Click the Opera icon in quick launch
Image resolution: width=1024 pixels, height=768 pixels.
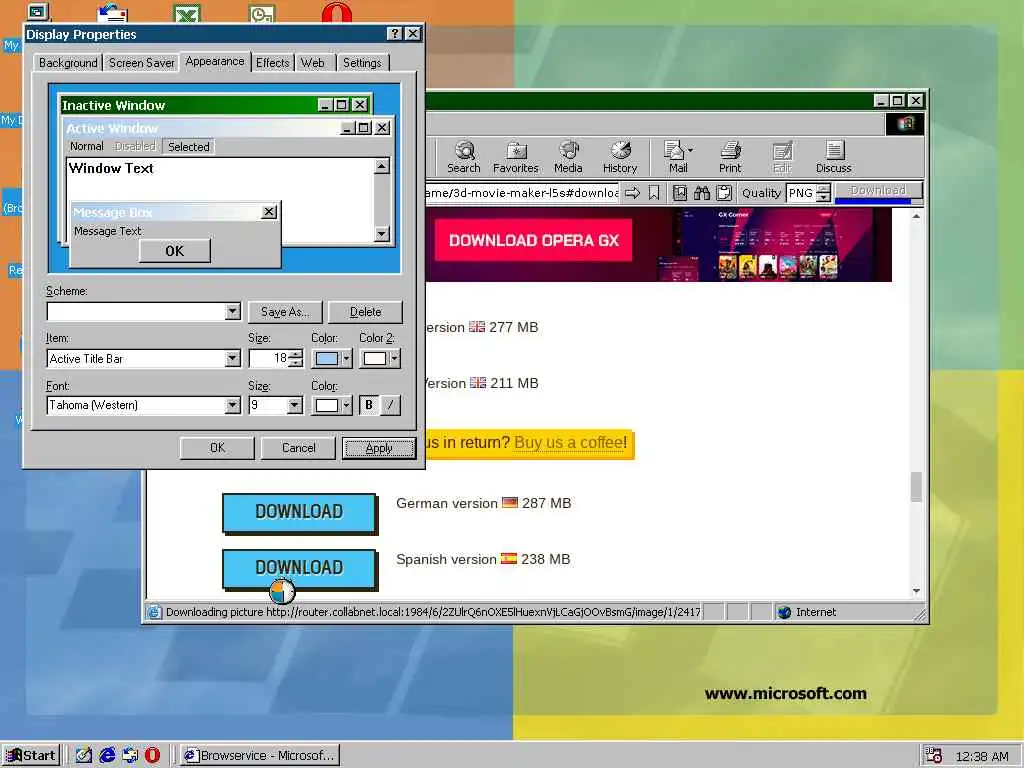152,755
